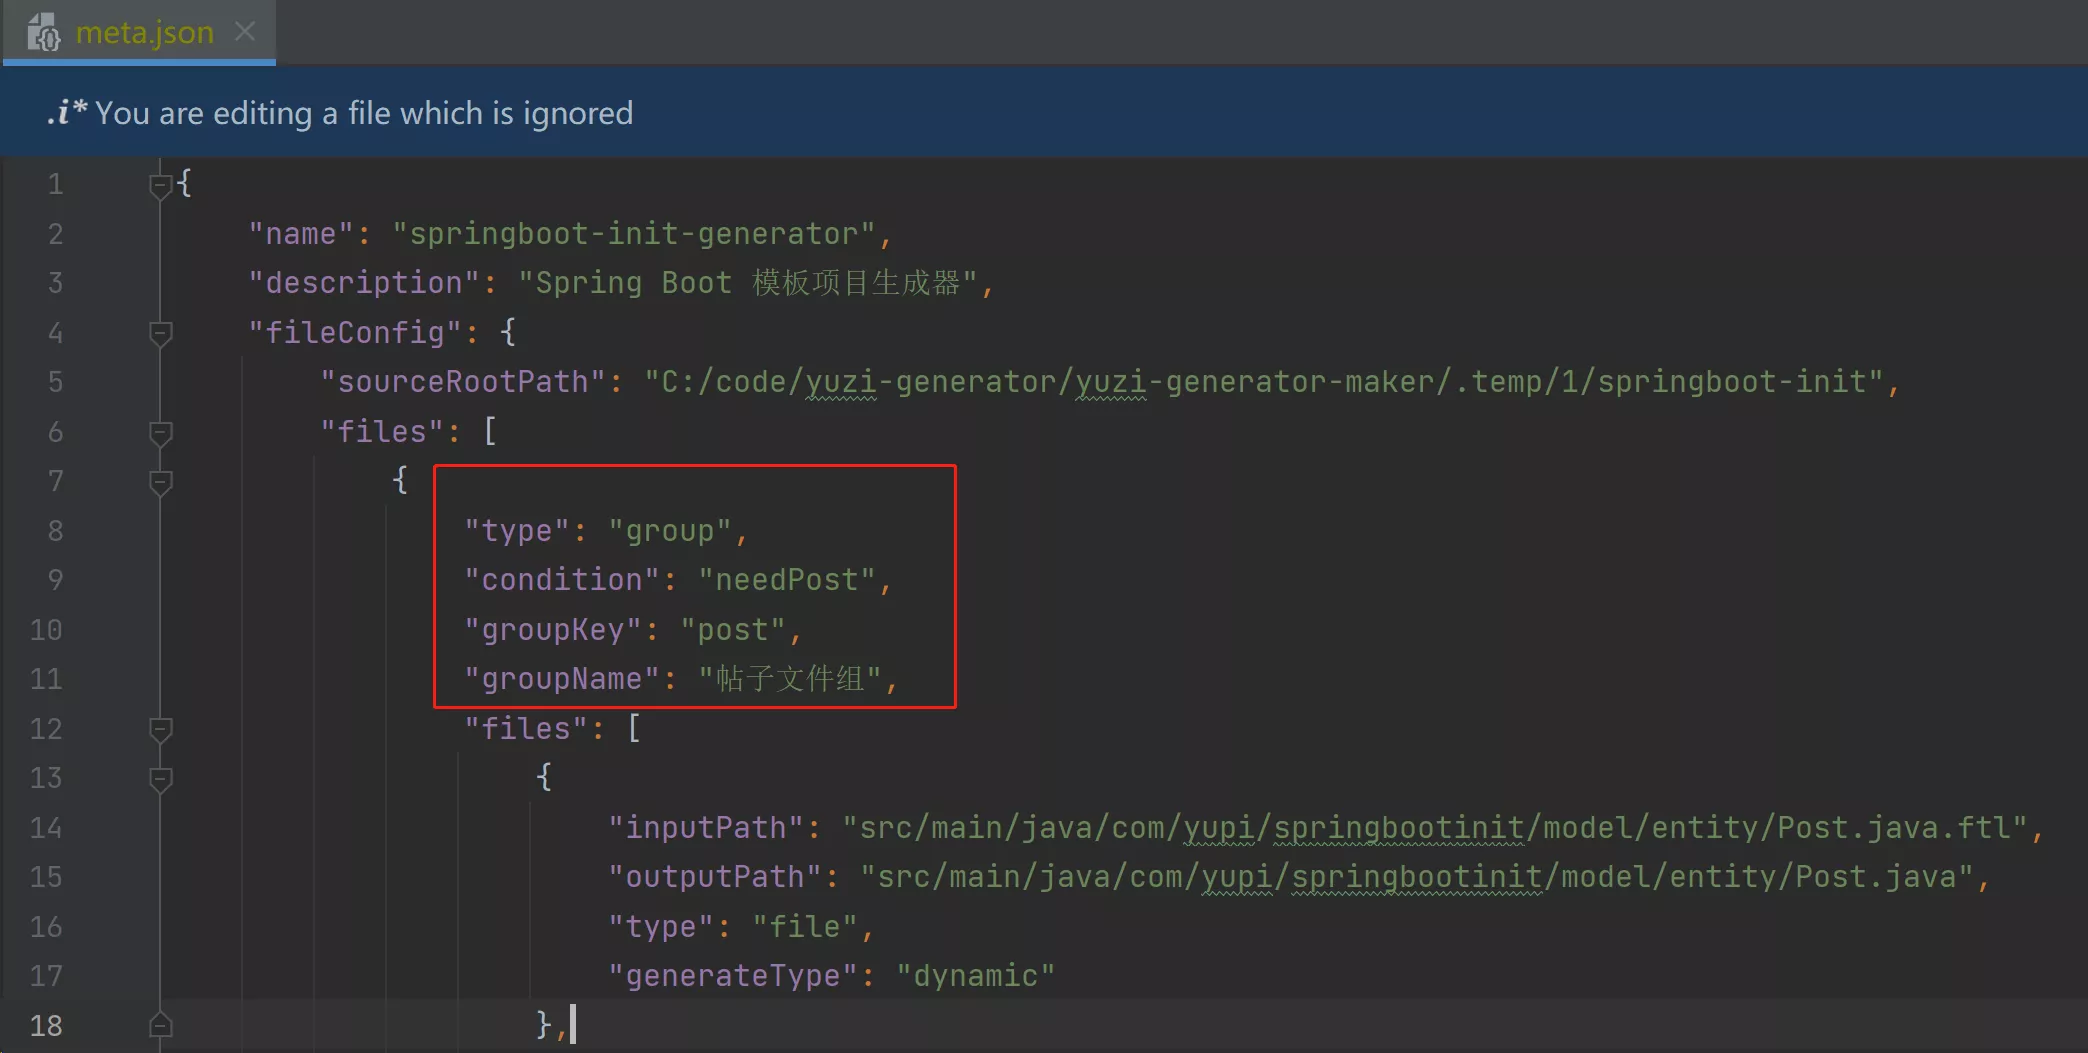The height and width of the screenshot is (1053, 2088).
Task: Click the "needPost" value
Action: (787, 580)
